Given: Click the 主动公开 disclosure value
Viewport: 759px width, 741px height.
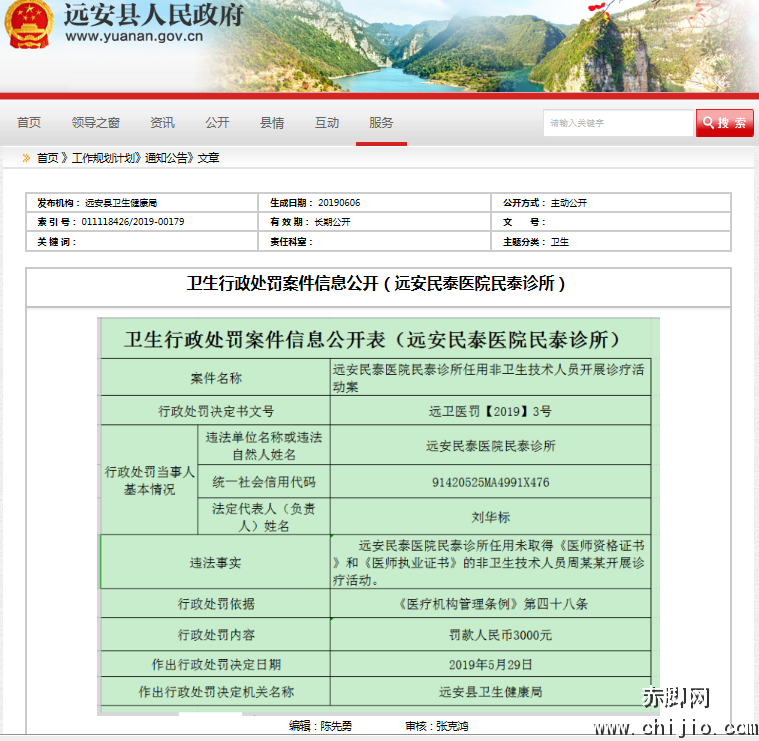Looking at the screenshot, I should (x=568, y=203).
